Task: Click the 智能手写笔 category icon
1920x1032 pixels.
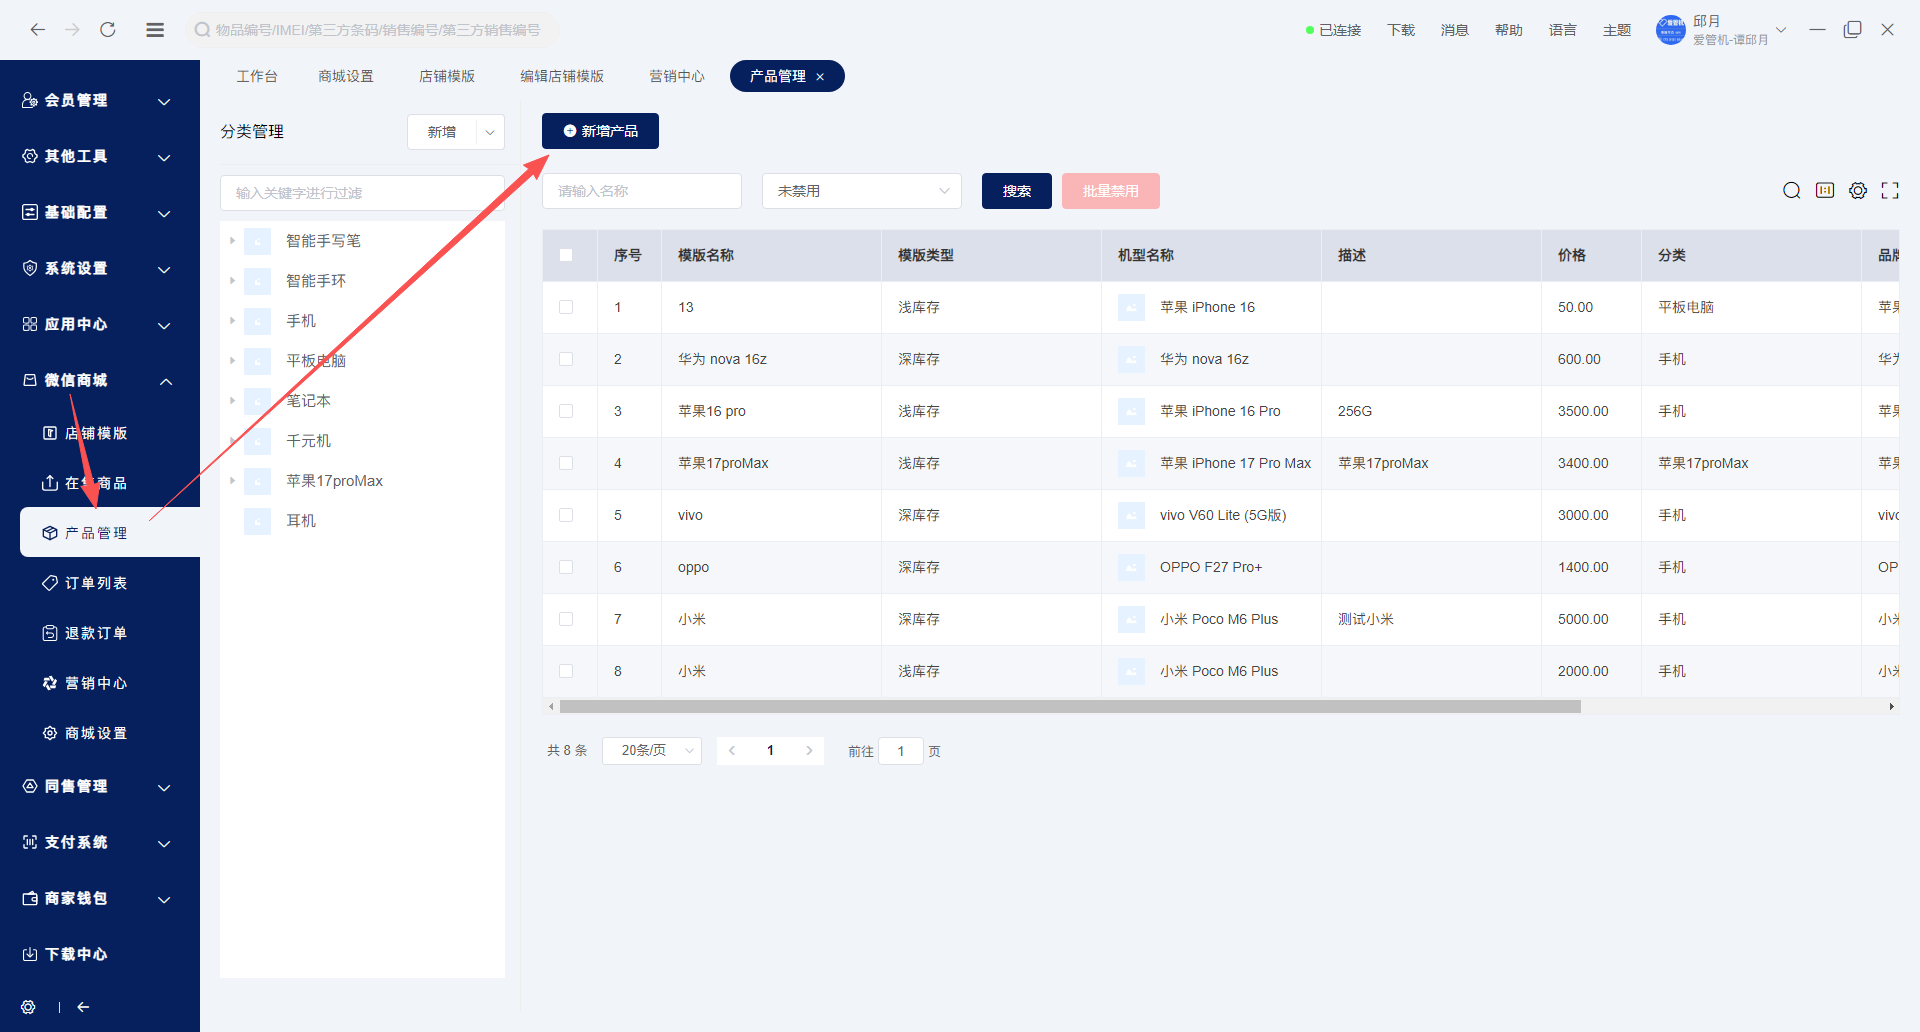Action: tap(258, 241)
